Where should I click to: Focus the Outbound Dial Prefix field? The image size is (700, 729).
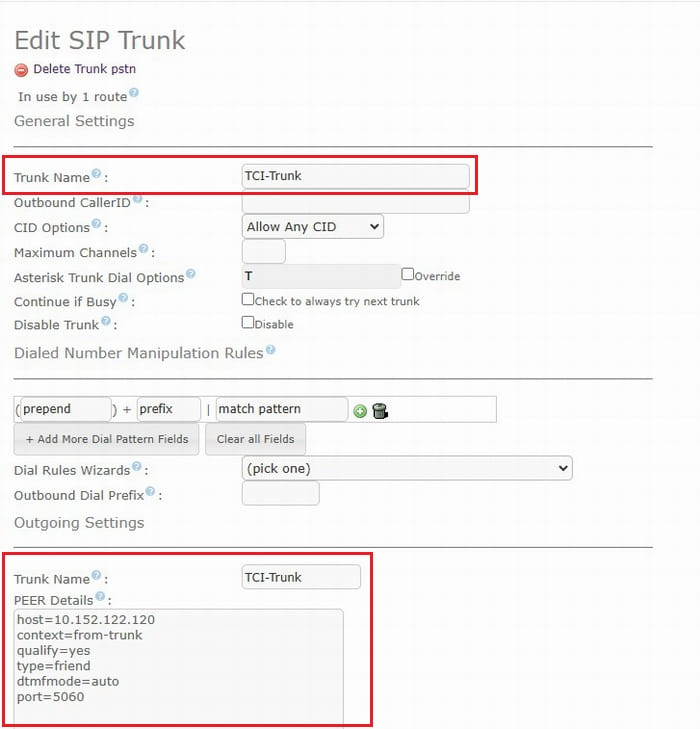pyautogui.click(x=280, y=493)
